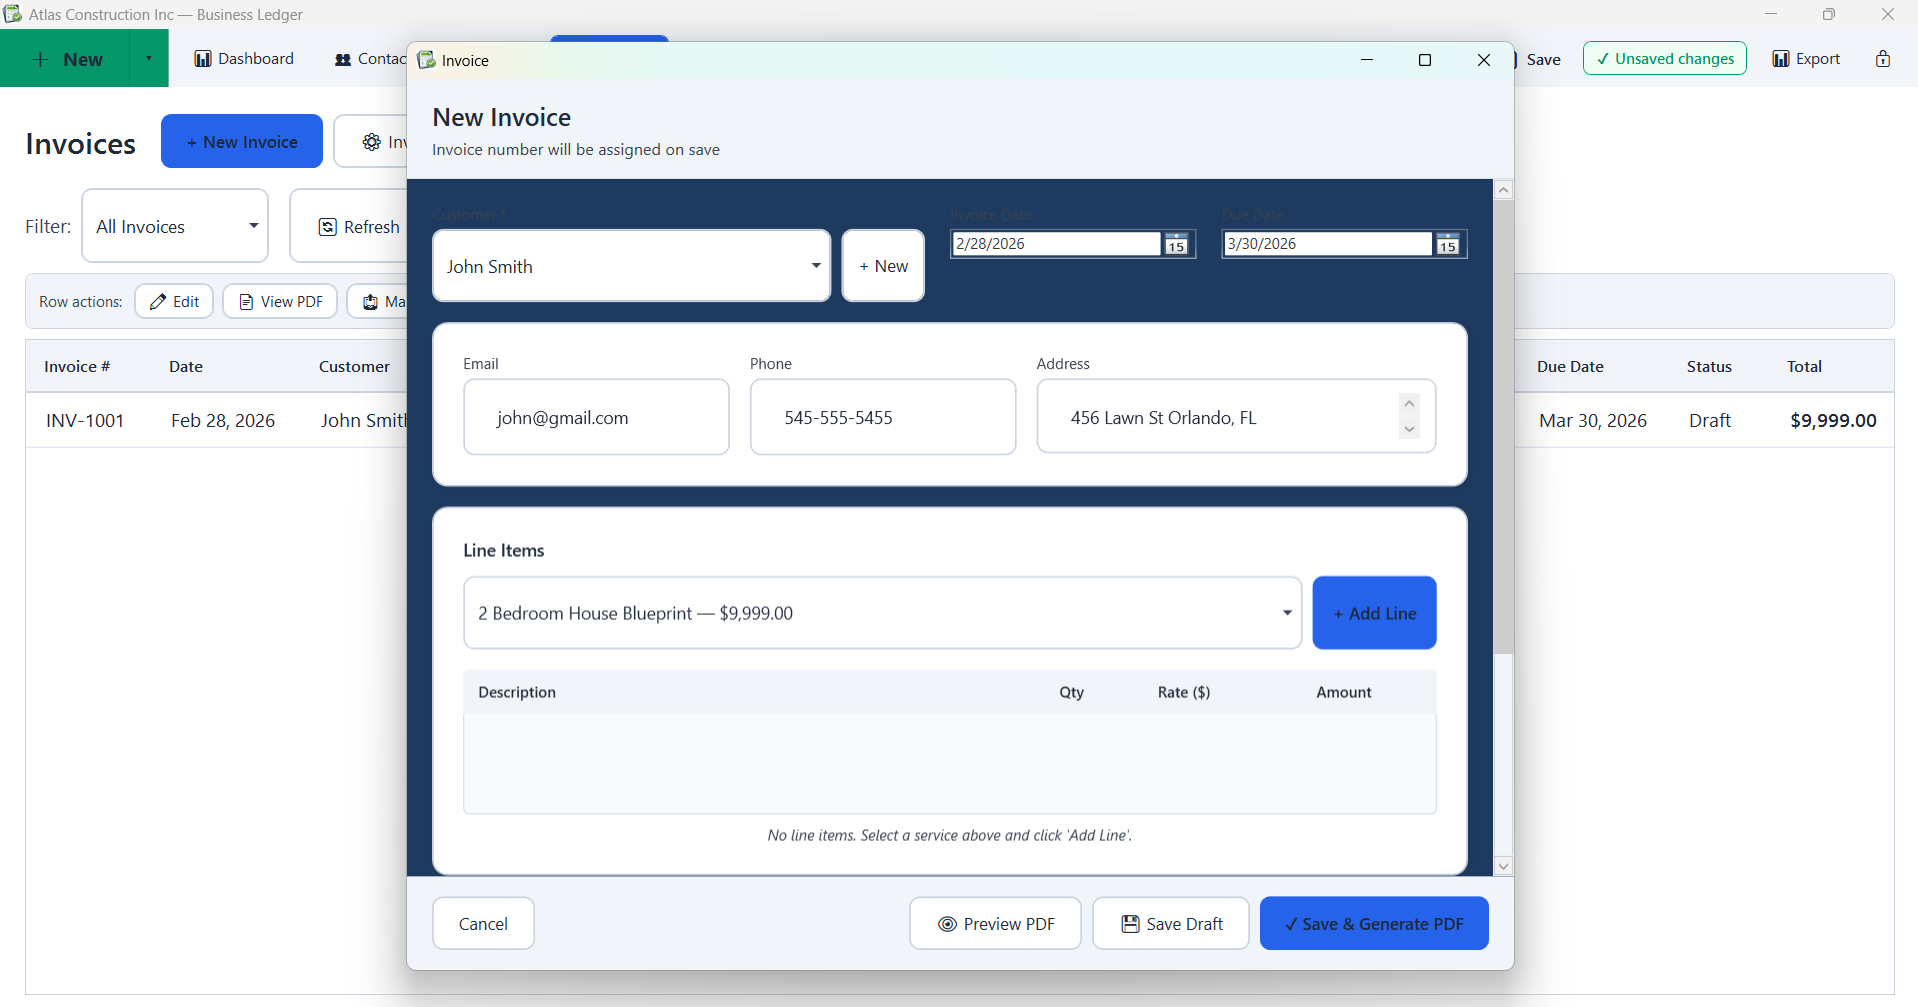Refresh the invoices list
The image size is (1918, 1007).
point(358,226)
